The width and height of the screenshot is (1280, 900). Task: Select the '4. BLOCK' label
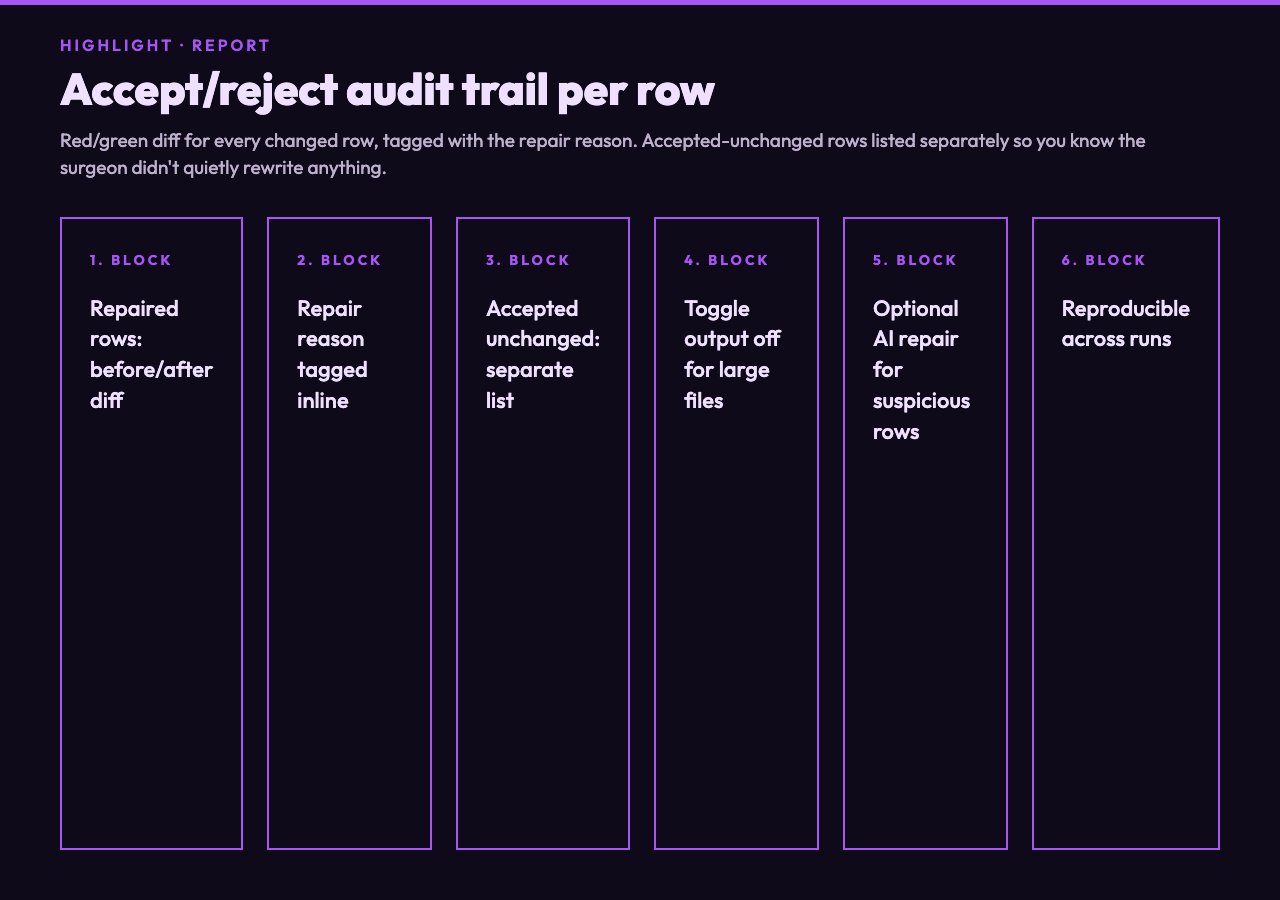pos(726,260)
